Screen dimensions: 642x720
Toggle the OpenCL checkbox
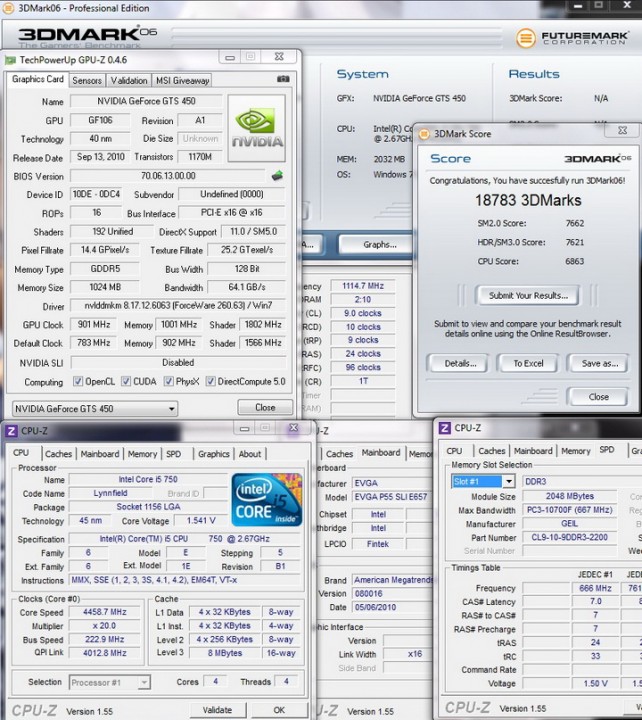coord(78,381)
